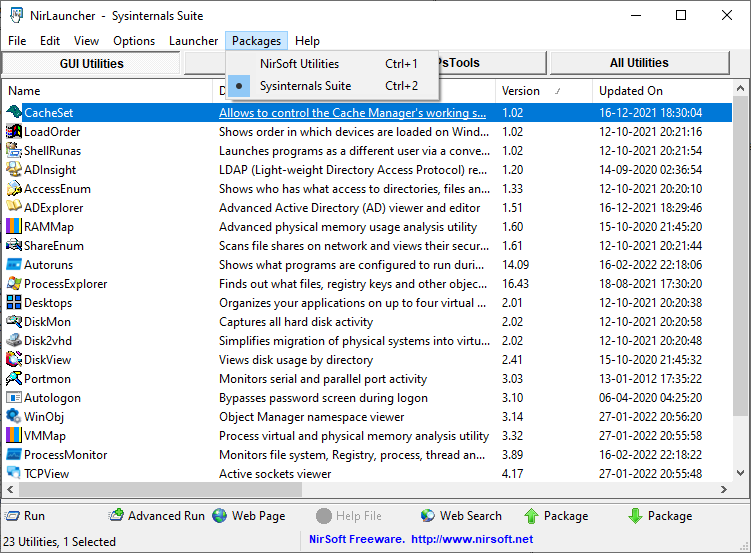
Task: Click the horizontal scrollbar thumb
Action: [x=160, y=489]
